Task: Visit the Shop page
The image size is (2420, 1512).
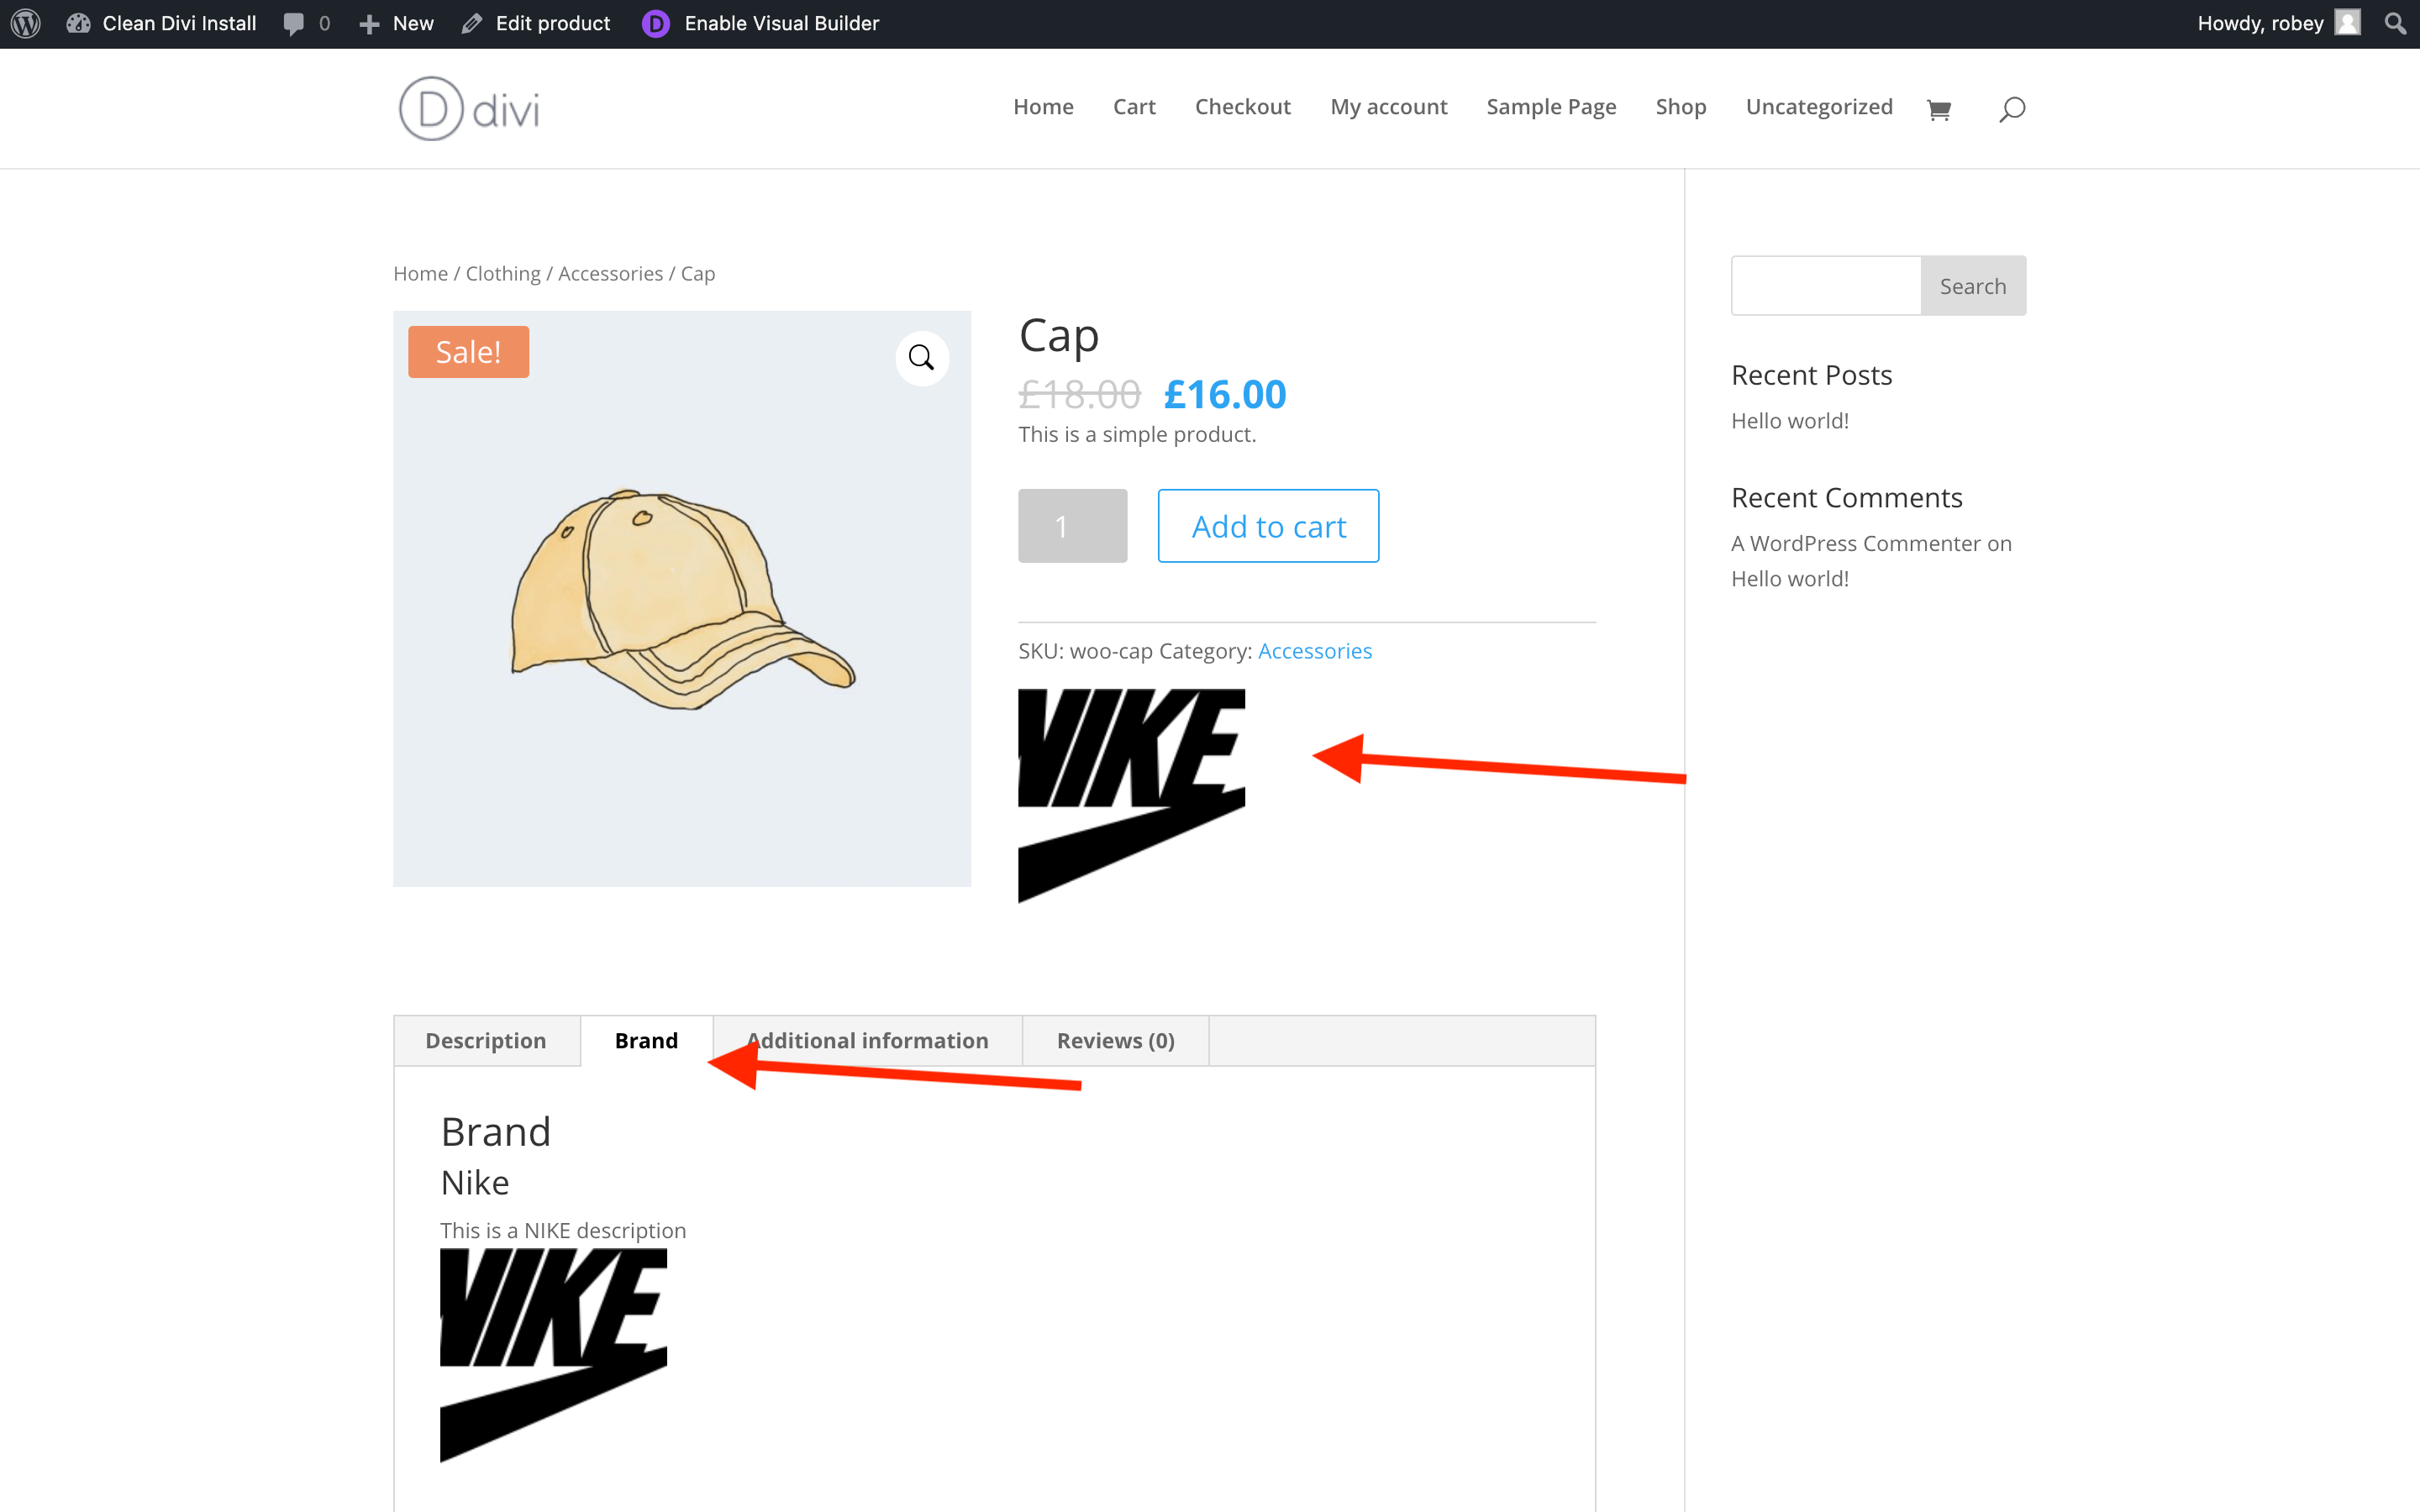Action: click(x=1680, y=107)
